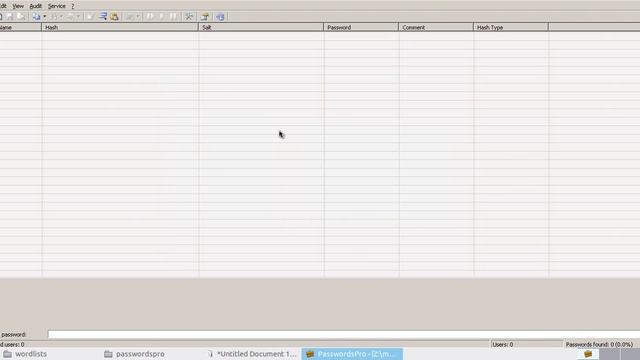Expand the dropdown arrow after the Copy group
This screenshot has width=640, height=360.
pos(62,17)
